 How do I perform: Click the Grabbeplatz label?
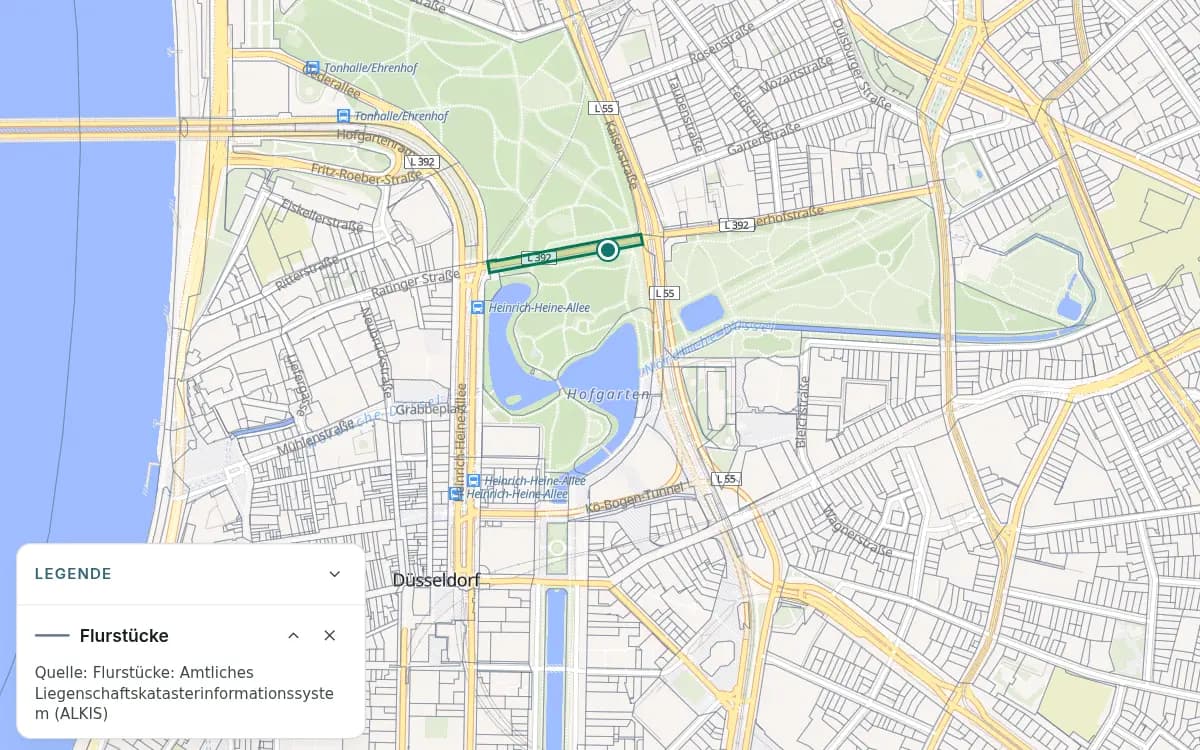coord(431,409)
